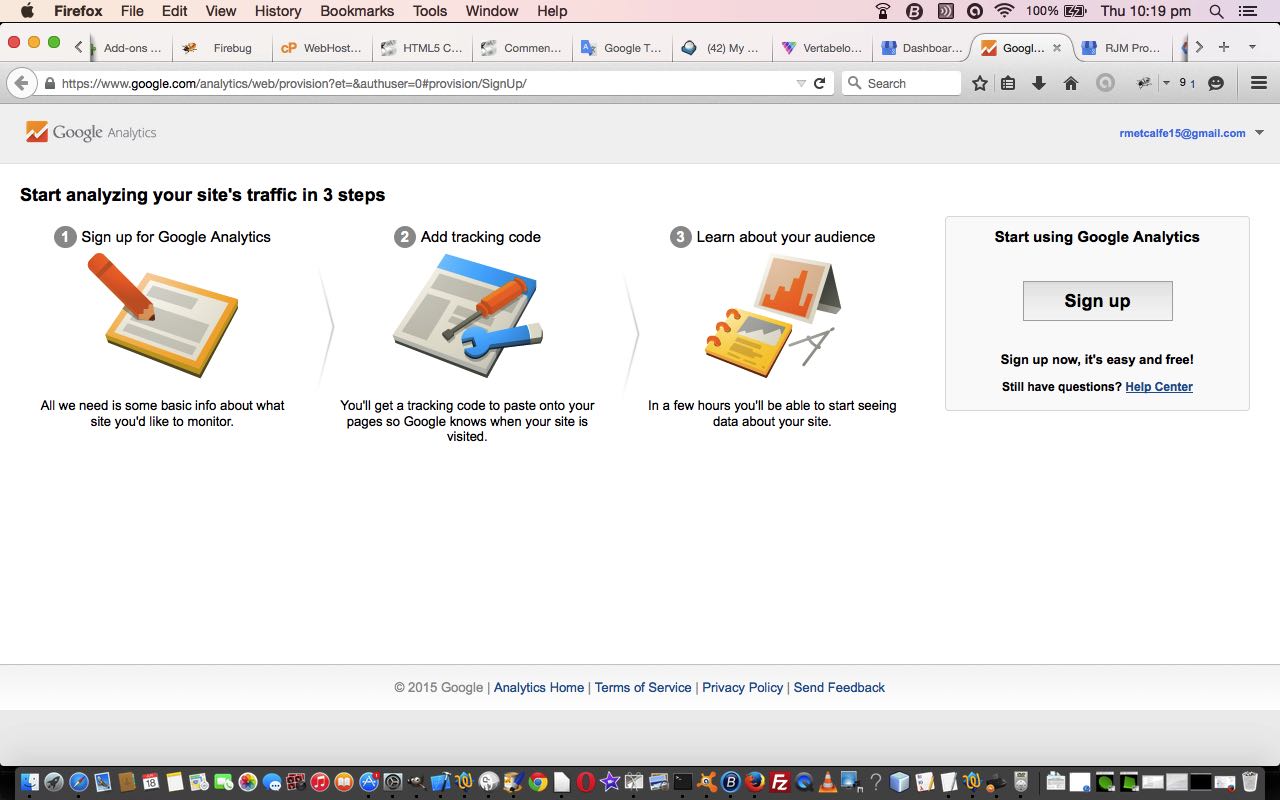
Task: Open iTunes from the Dock
Action: pos(320,782)
